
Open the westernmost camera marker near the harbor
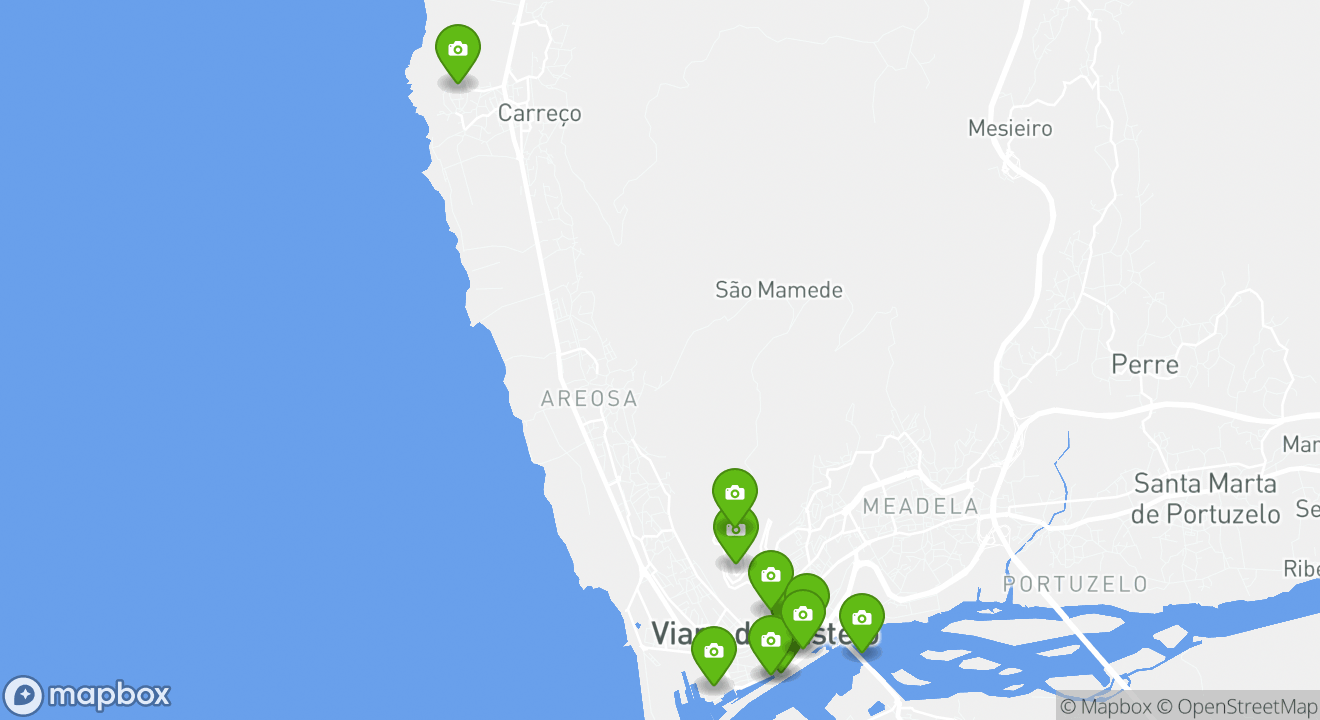tap(714, 653)
